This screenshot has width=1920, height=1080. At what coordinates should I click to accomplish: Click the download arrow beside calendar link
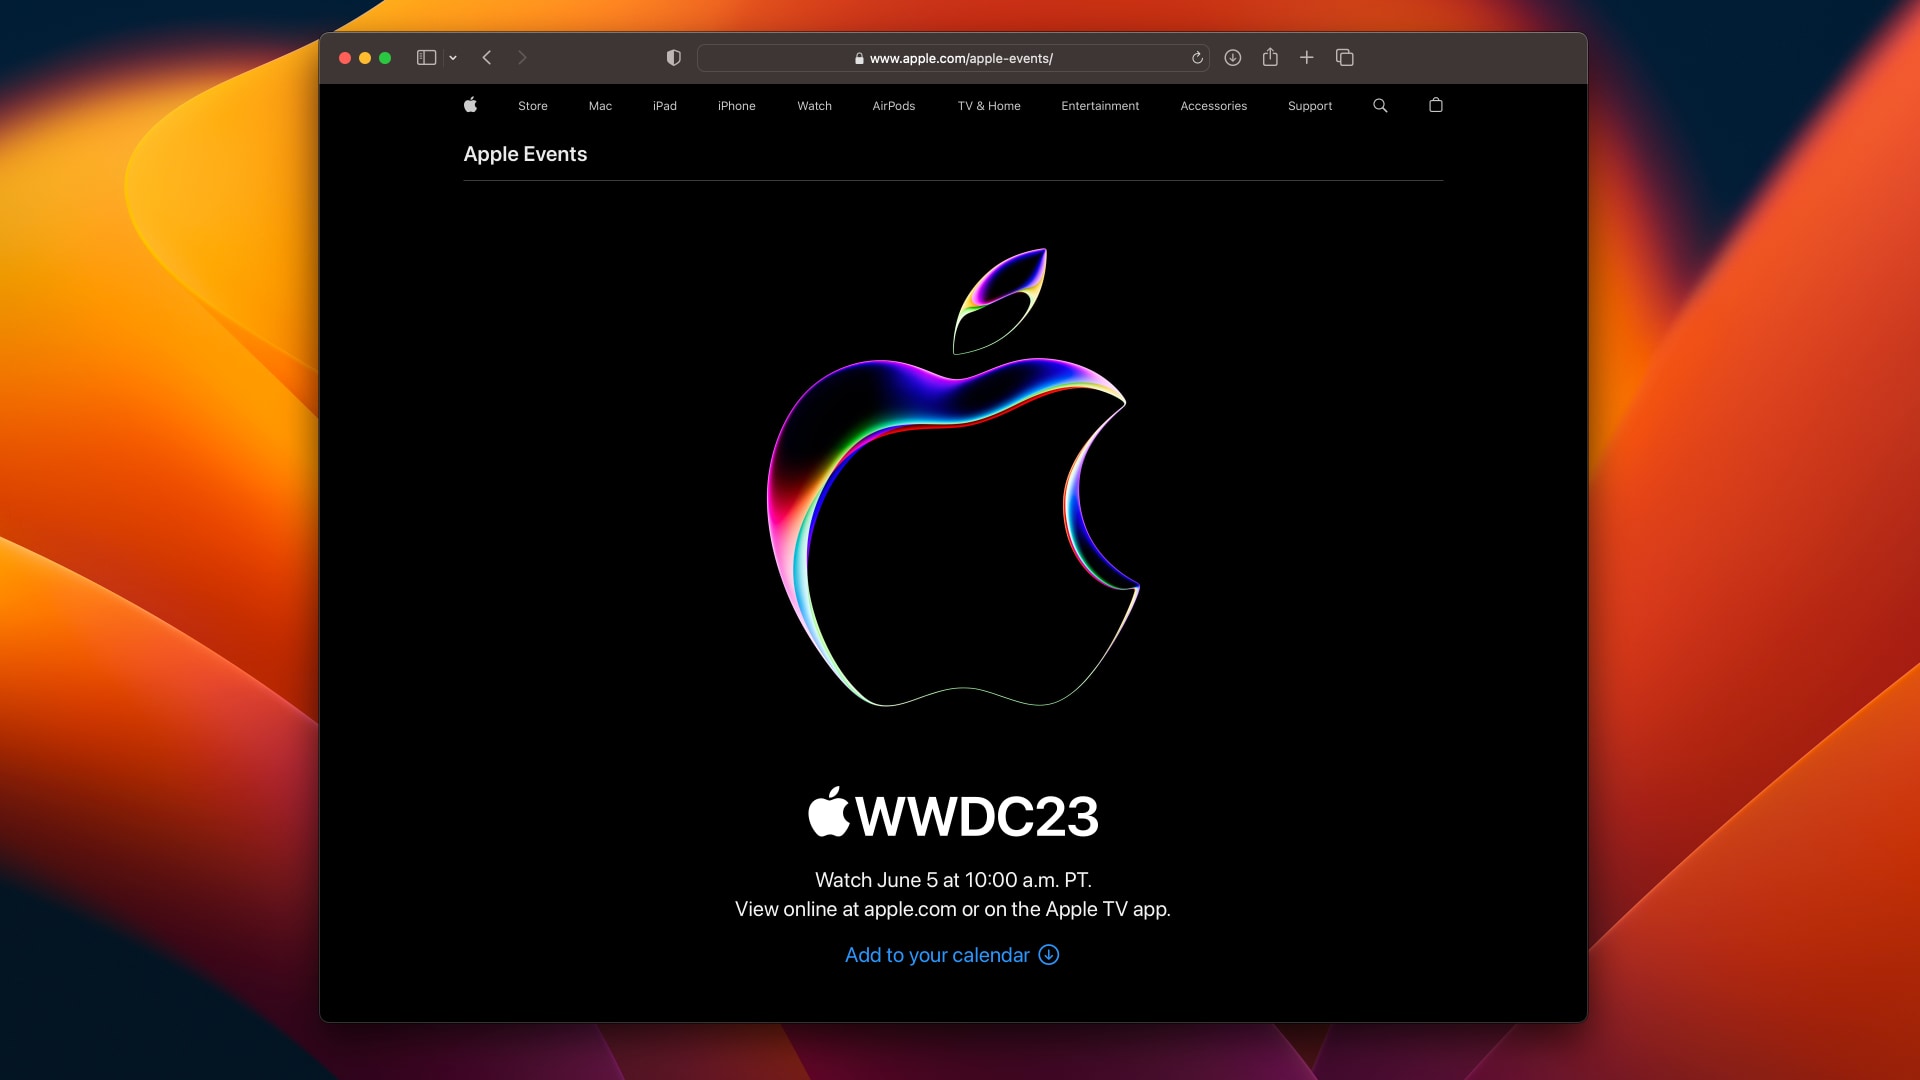[1049, 955]
